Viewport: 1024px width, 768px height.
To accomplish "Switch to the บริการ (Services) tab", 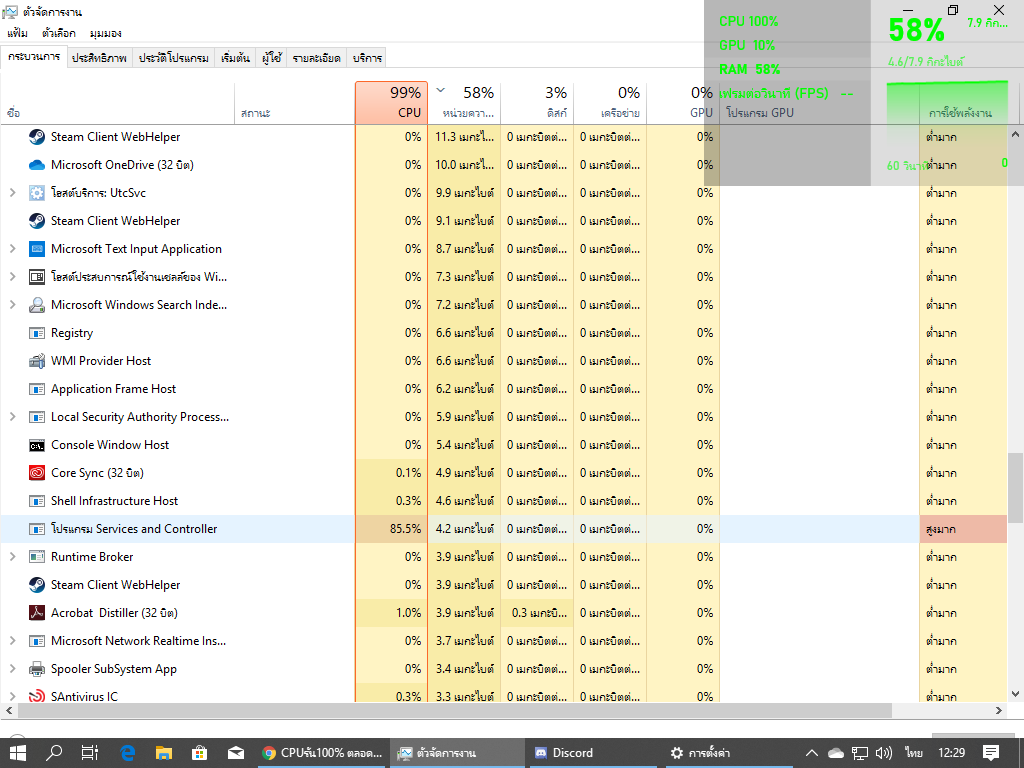I will click(367, 57).
